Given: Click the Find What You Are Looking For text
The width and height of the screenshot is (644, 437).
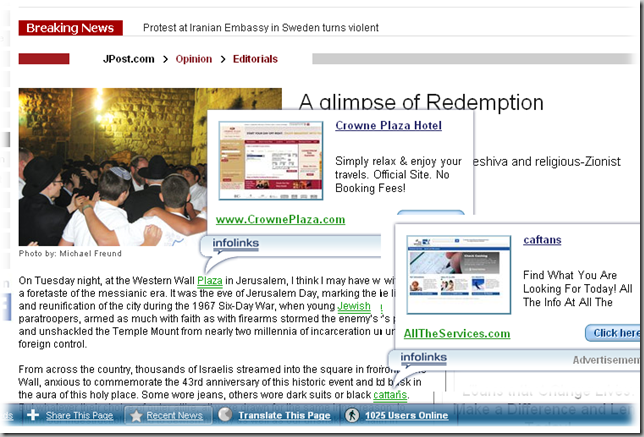Looking at the screenshot, I should point(577,289).
